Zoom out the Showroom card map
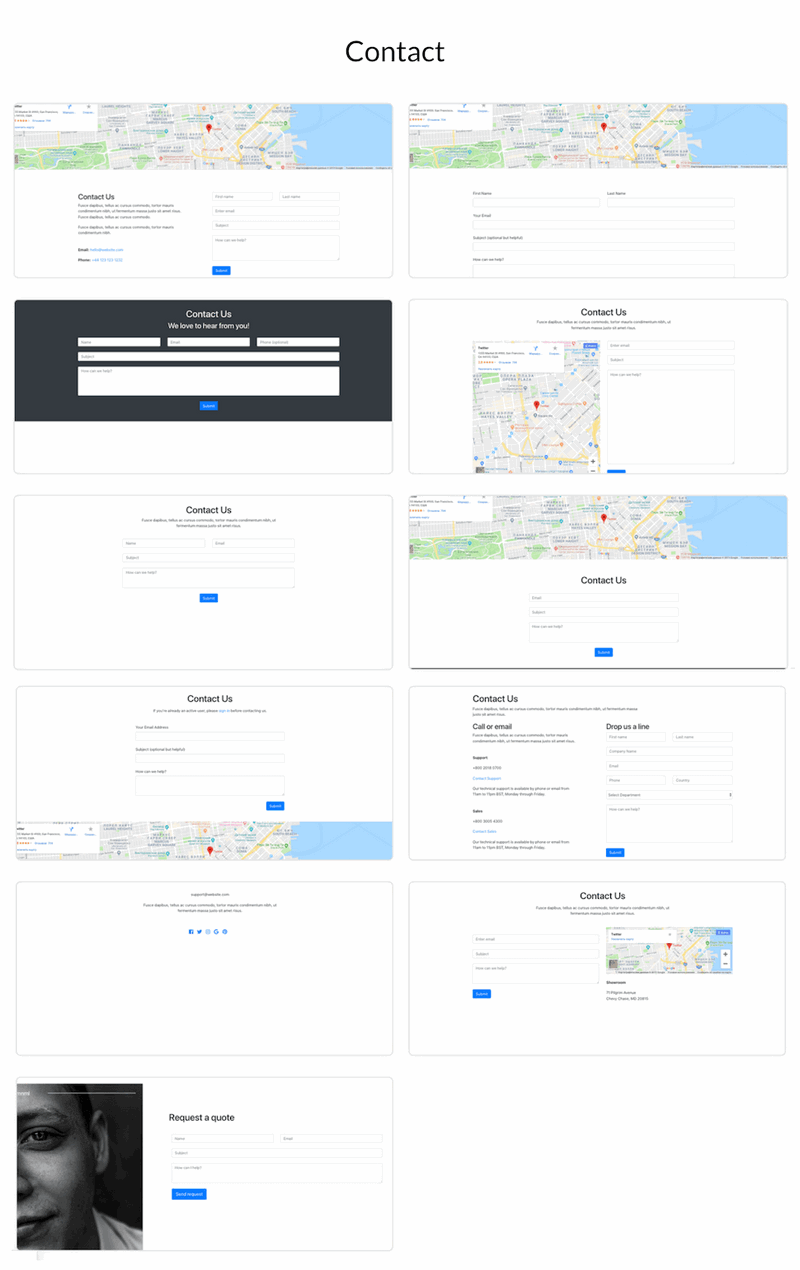The width and height of the screenshot is (800, 1270). coord(725,964)
